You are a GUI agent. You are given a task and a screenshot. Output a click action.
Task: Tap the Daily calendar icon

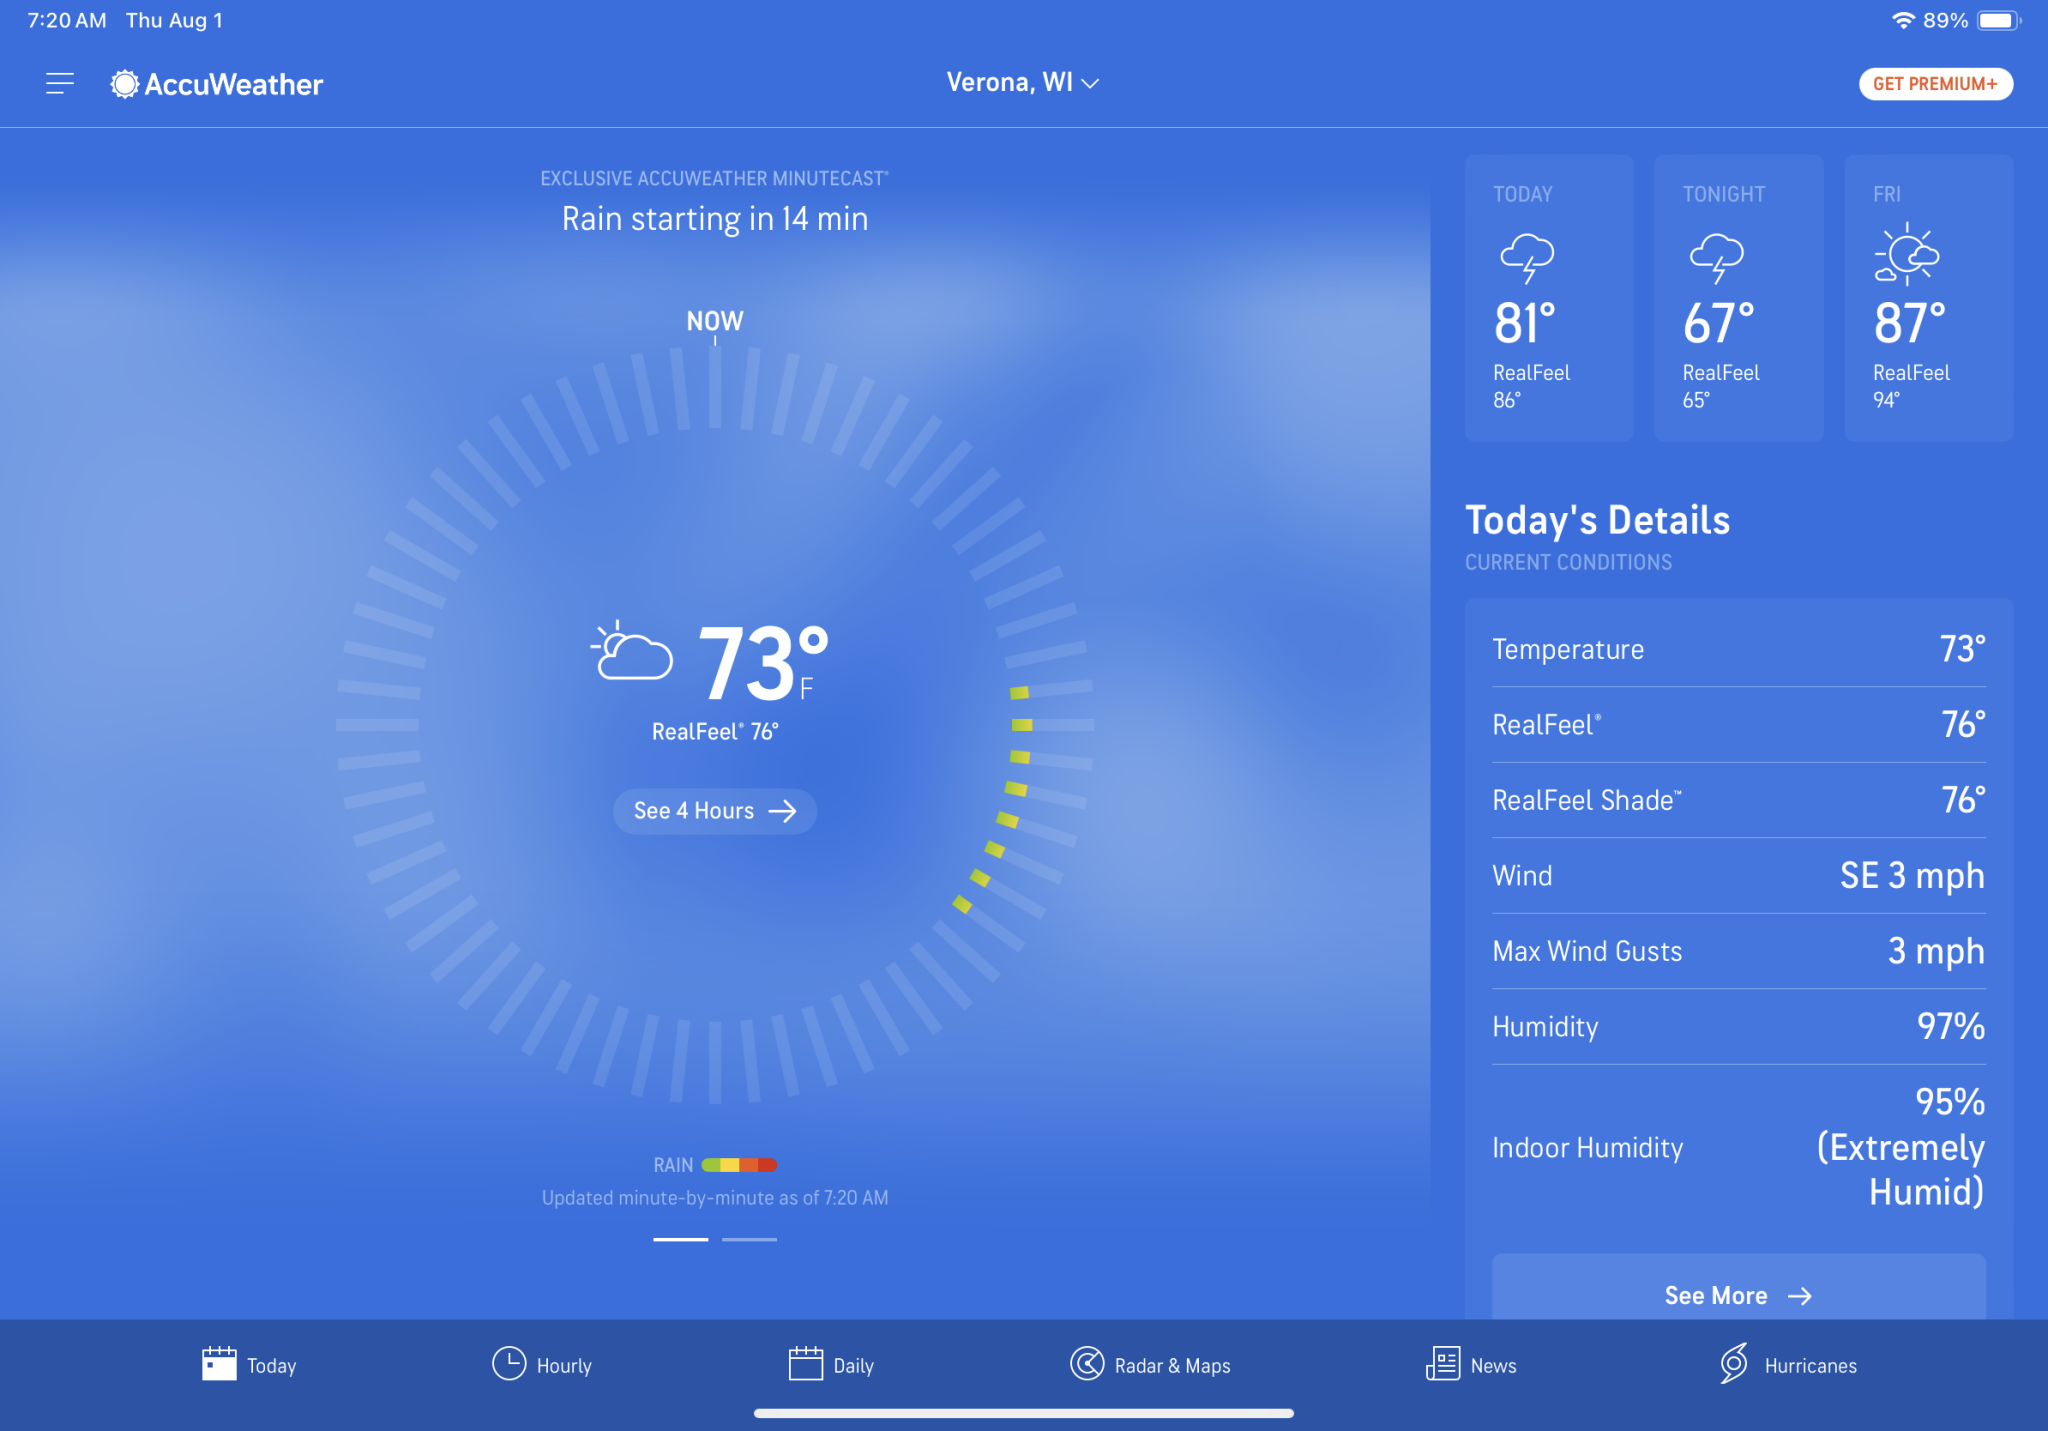click(805, 1364)
